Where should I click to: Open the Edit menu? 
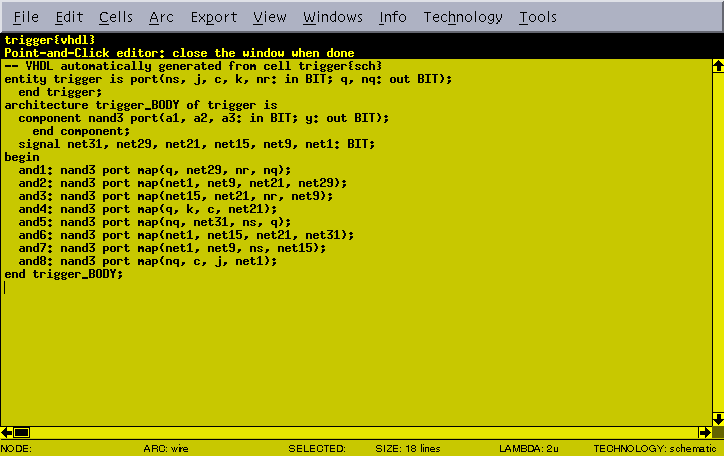click(x=69, y=17)
